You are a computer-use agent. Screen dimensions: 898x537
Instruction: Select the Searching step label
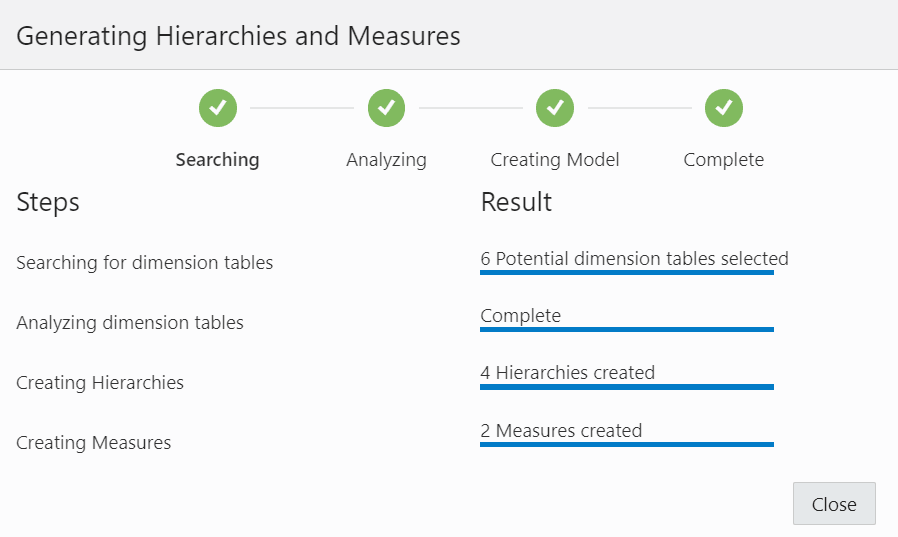(x=217, y=160)
